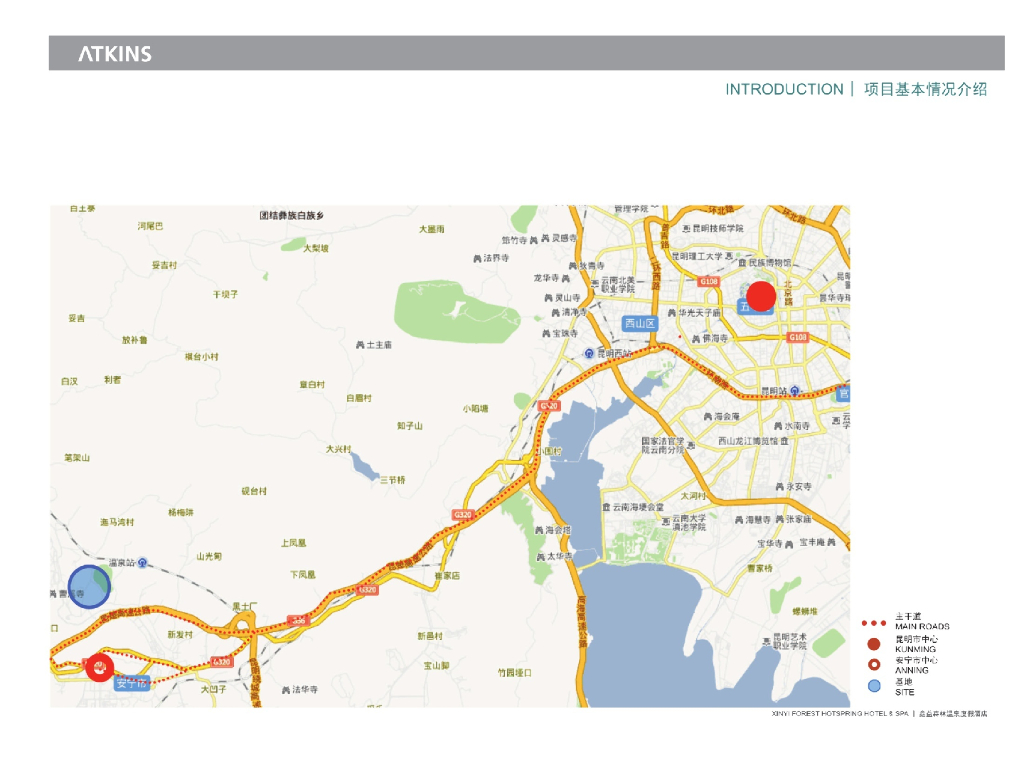Click the 团结彝族白族乡 place label
The width and height of the screenshot is (1024, 768).
[x=291, y=216]
